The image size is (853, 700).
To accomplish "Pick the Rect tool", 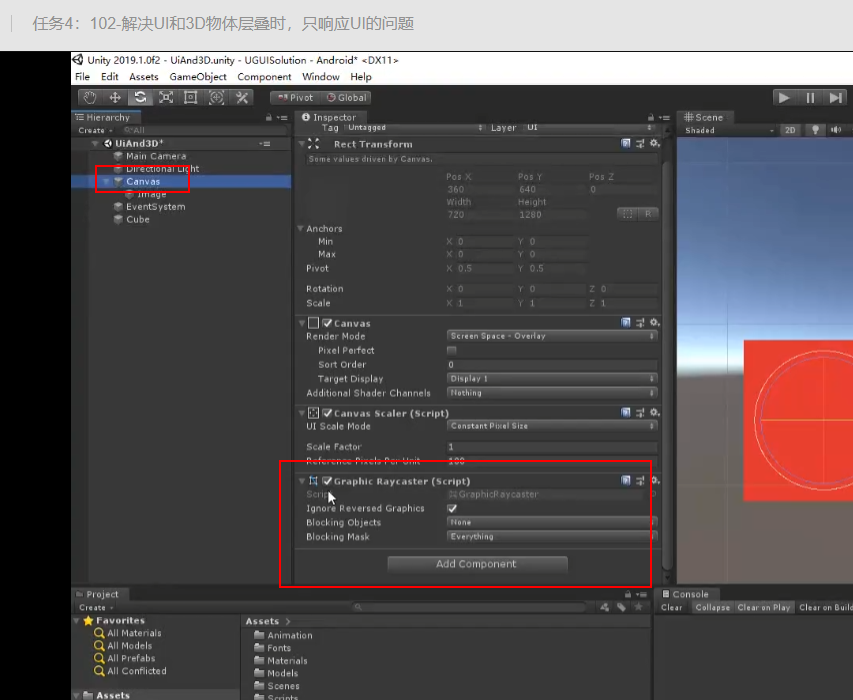I will point(190,98).
